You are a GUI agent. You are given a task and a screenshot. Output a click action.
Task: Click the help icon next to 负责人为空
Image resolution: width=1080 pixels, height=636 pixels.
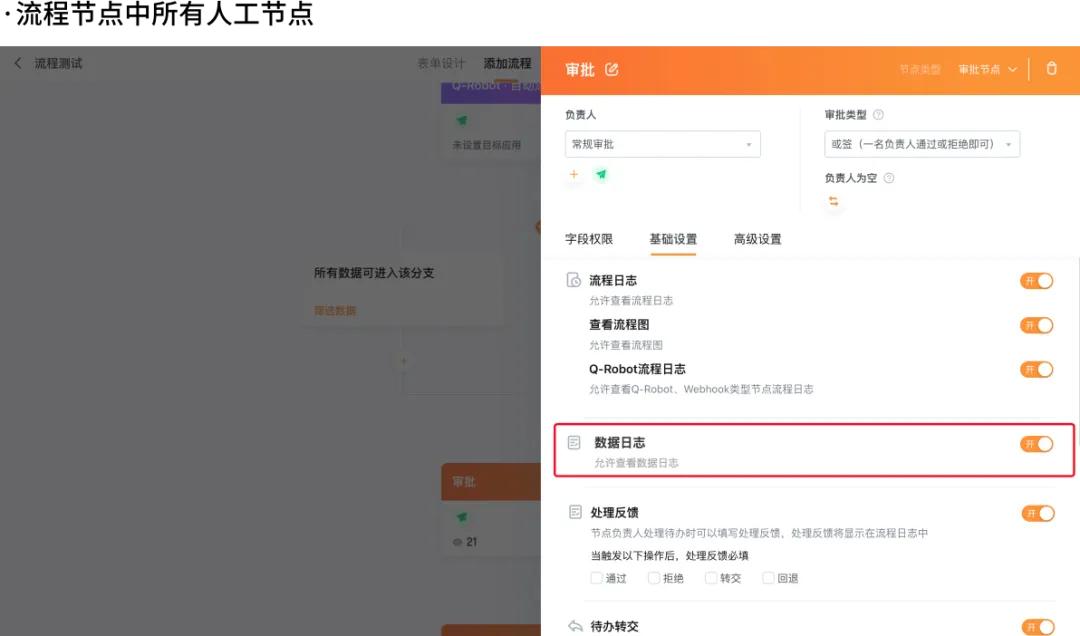coord(889,178)
